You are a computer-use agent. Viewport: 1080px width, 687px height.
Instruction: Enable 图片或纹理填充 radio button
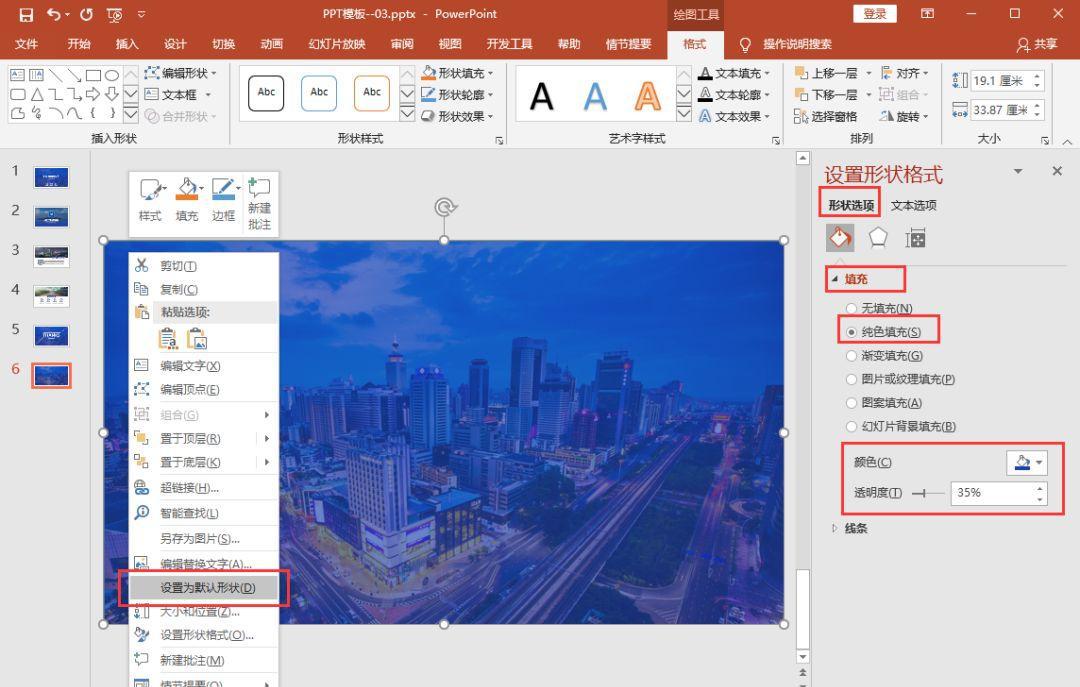(852, 380)
